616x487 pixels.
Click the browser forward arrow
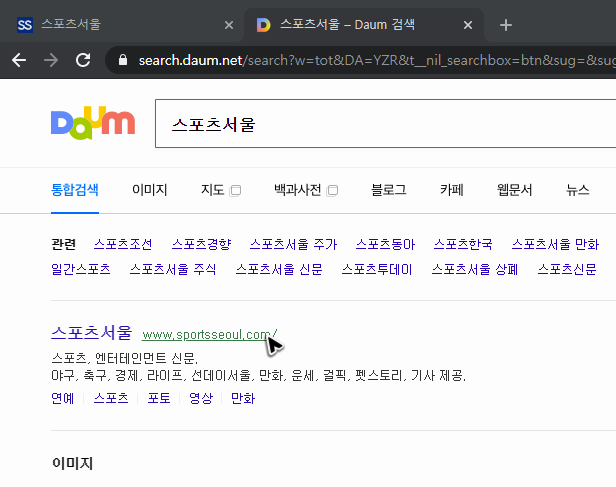coord(51,60)
